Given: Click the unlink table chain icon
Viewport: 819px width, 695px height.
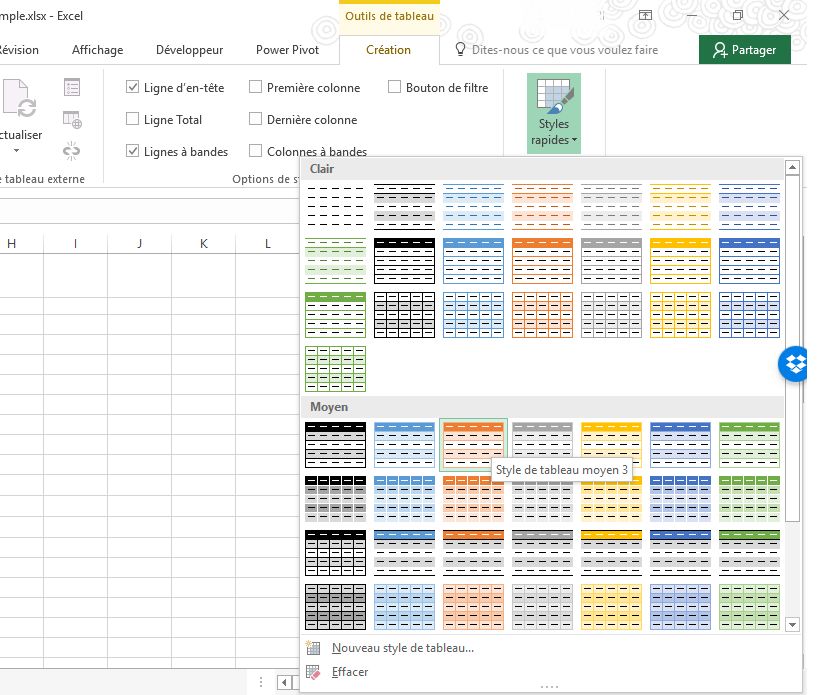Looking at the screenshot, I should pyautogui.click(x=72, y=151).
